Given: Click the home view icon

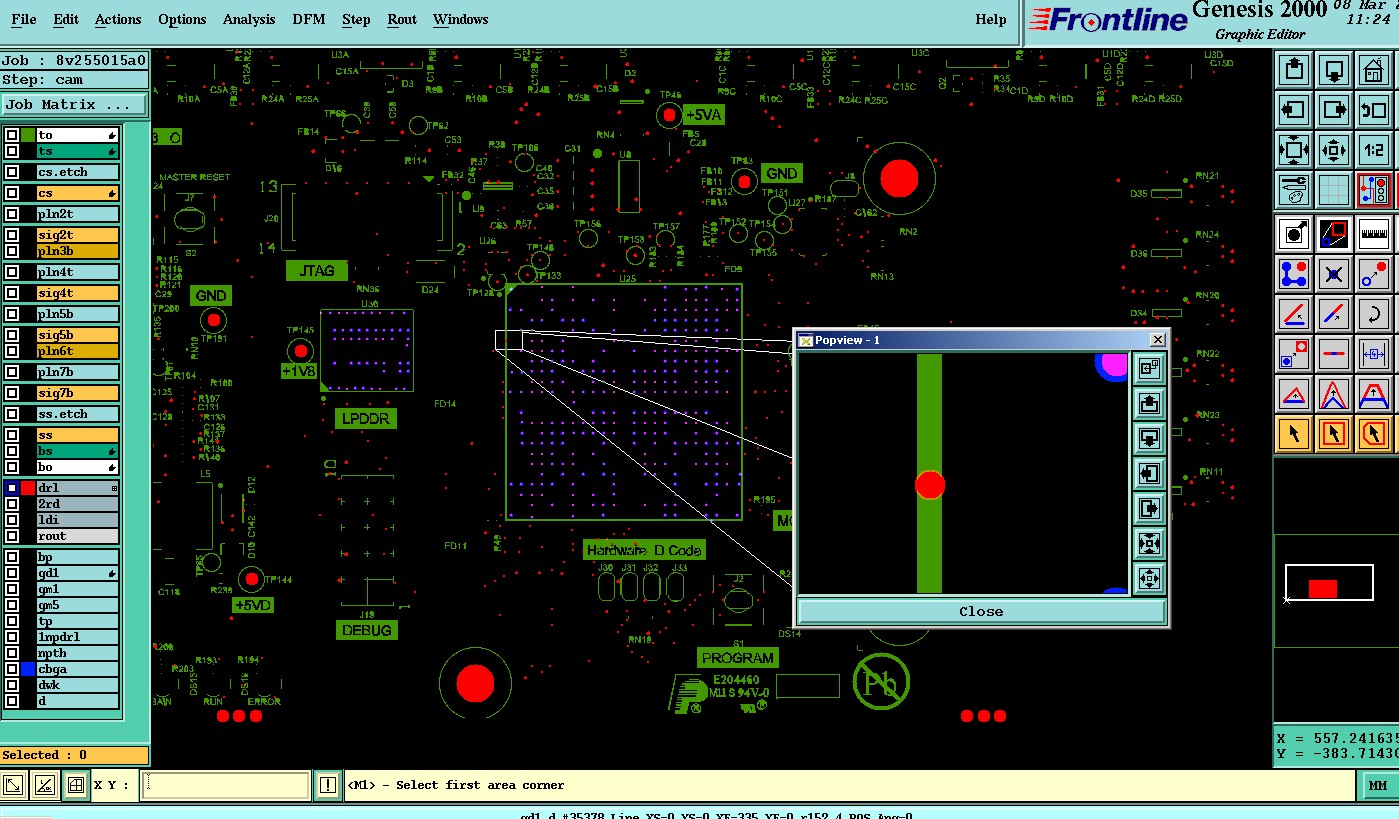Looking at the screenshot, I should click(x=1374, y=71).
